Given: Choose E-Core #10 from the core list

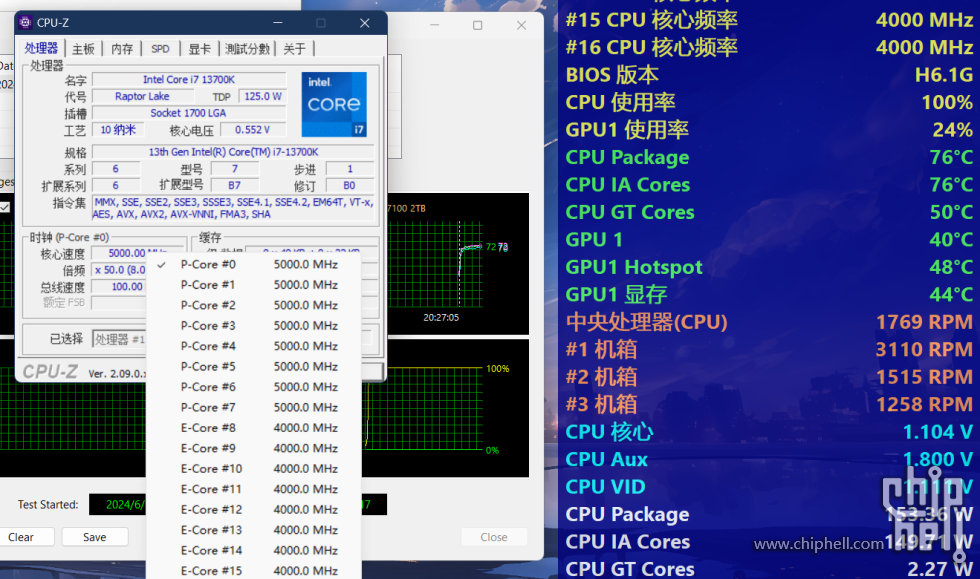Looking at the screenshot, I should (254, 468).
